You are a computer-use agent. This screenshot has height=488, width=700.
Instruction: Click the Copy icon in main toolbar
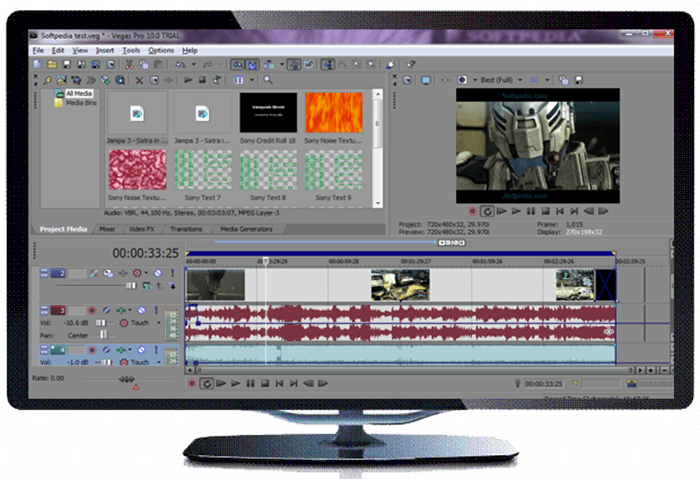[x=143, y=64]
